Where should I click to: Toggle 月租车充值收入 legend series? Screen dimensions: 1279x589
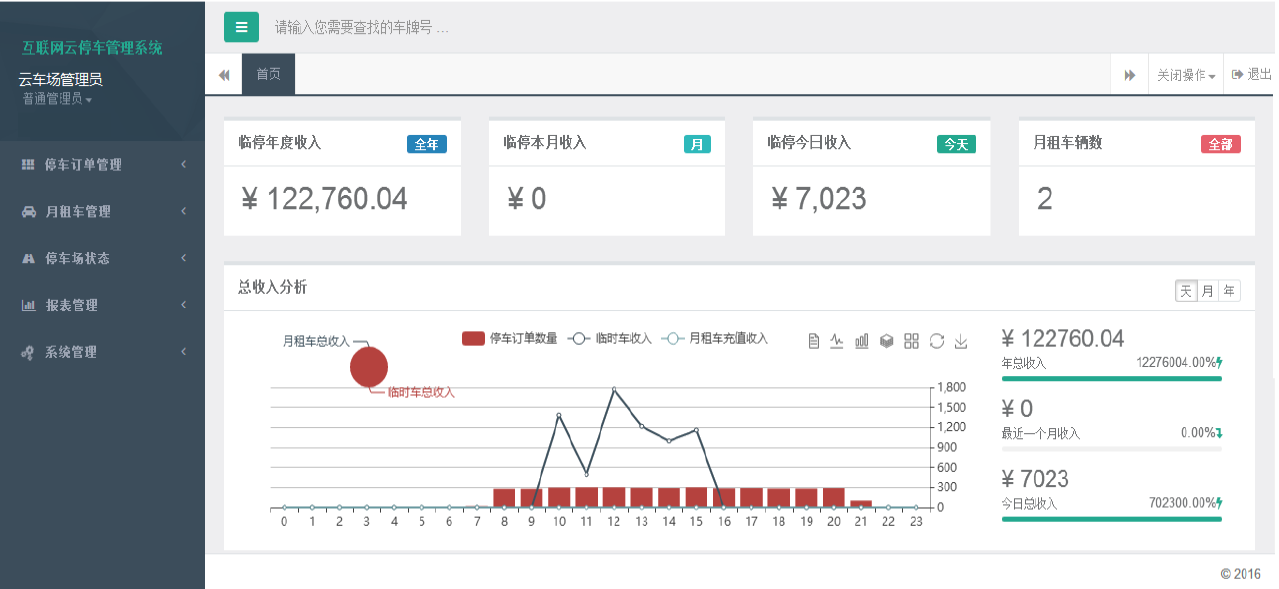click(715, 339)
